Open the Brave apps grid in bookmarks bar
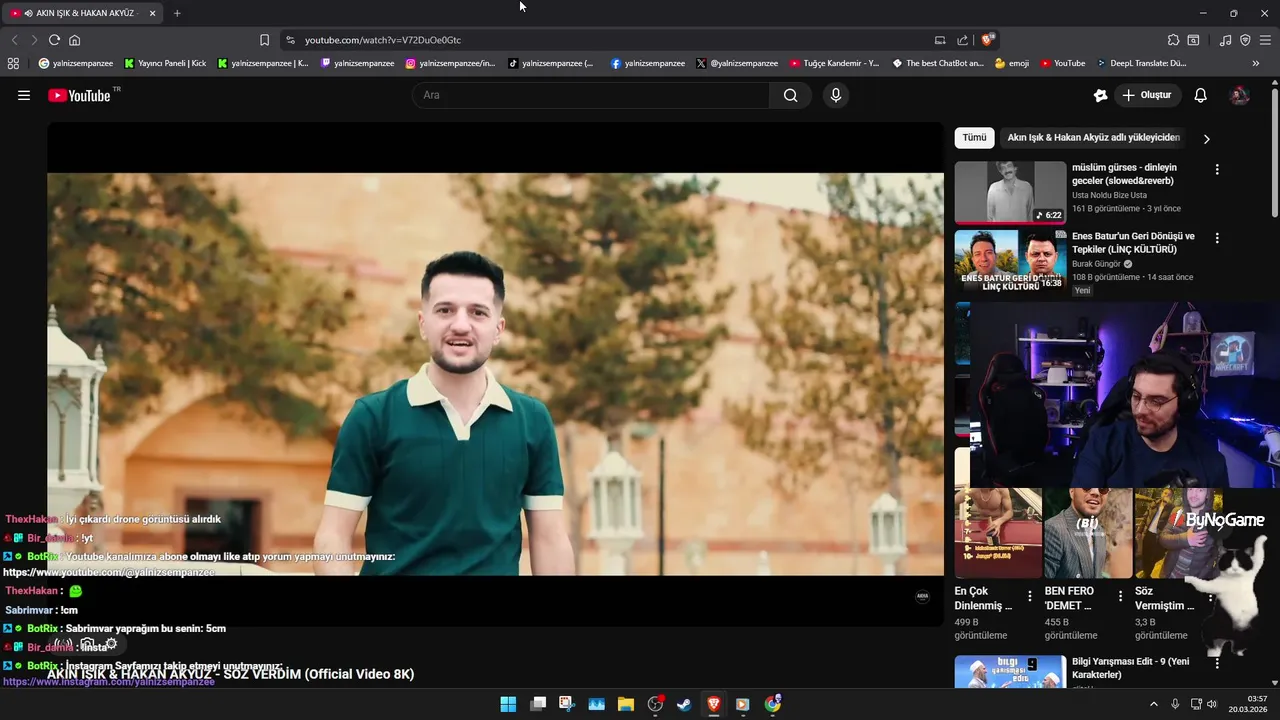This screenshot has height=720, width=1280. click(13, 63)
